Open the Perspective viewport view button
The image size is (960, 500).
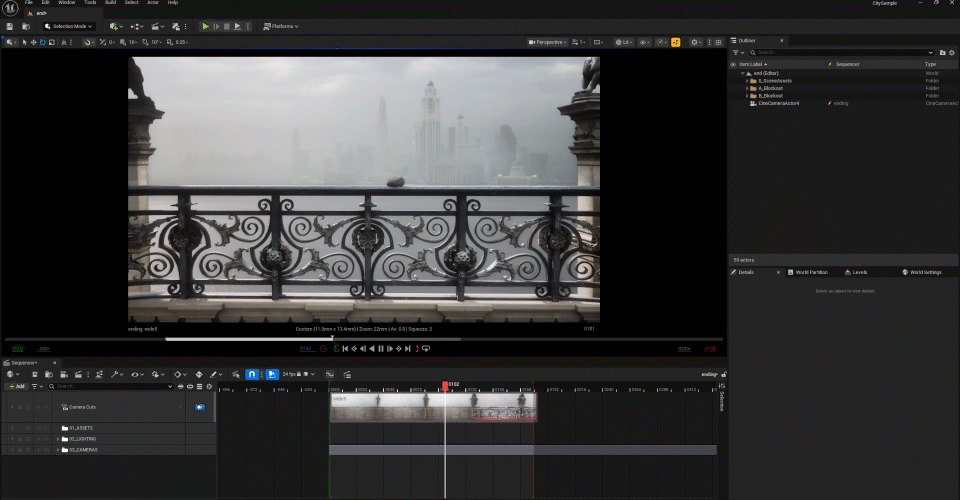tap(547, 42)
